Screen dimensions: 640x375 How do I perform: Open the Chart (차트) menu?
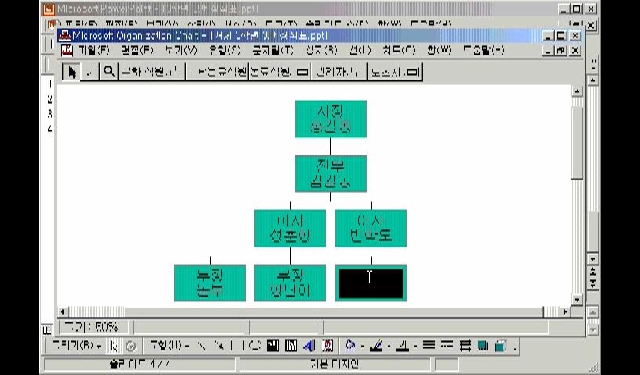[x=398, y=50]
